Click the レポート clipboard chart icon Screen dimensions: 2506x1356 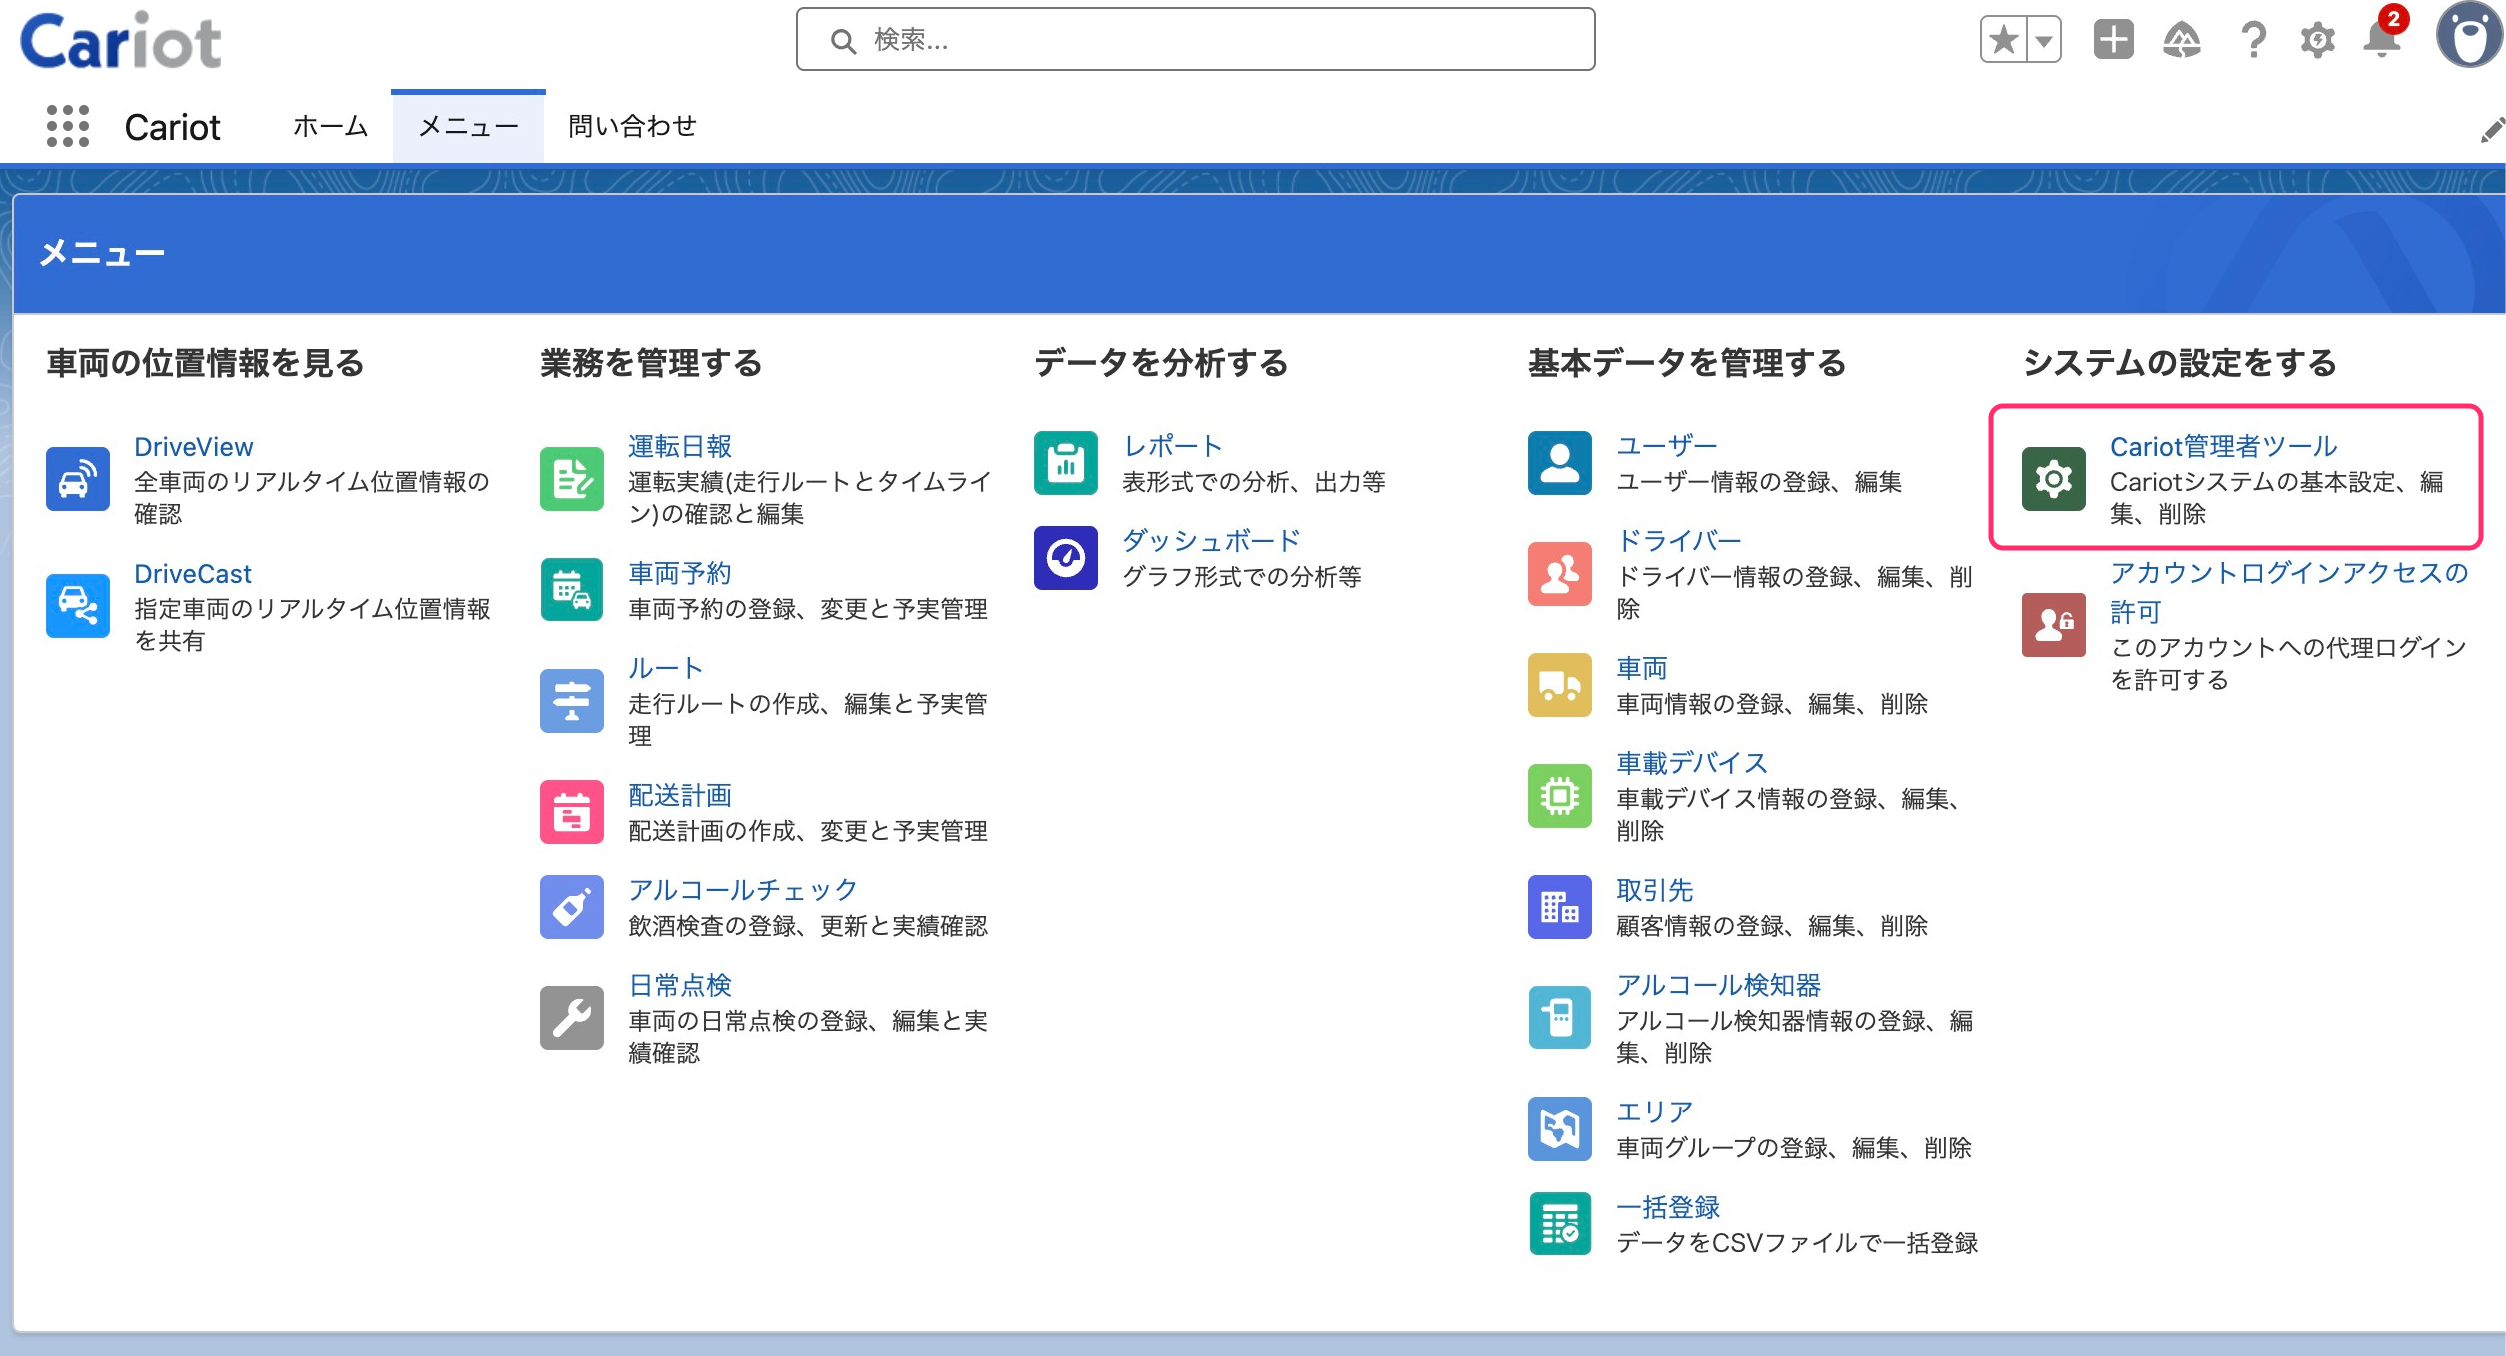(x=1066, y=463)
